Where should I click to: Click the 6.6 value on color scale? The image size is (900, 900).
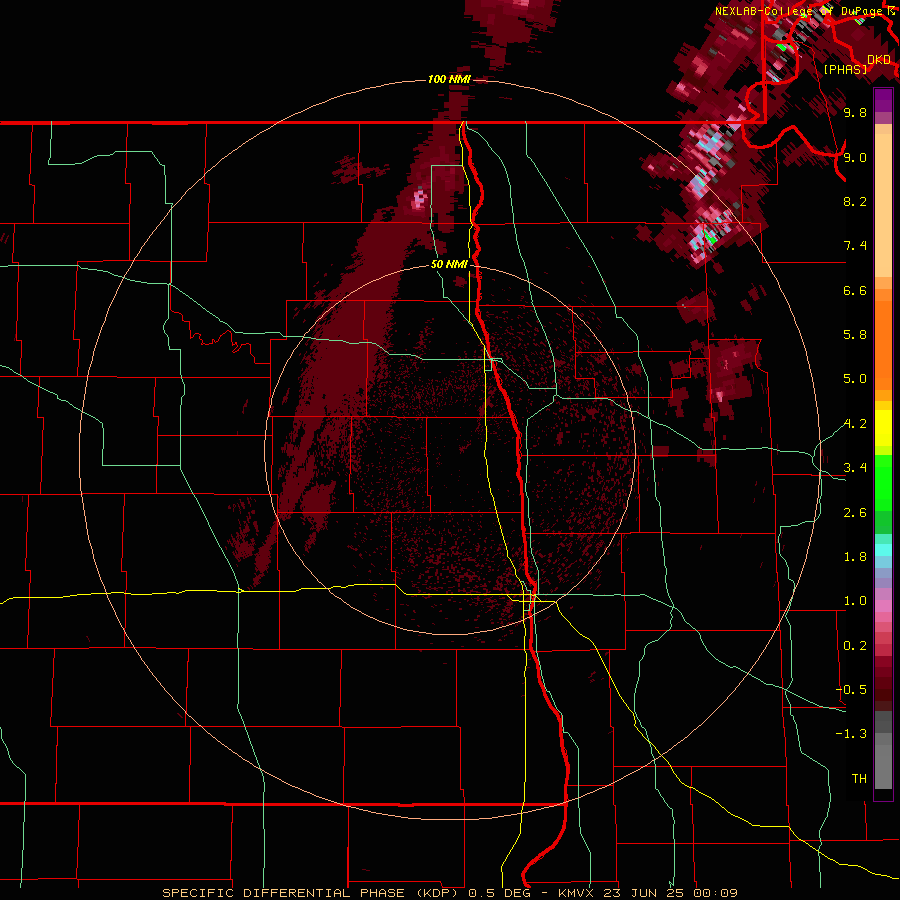click(855, 290)
